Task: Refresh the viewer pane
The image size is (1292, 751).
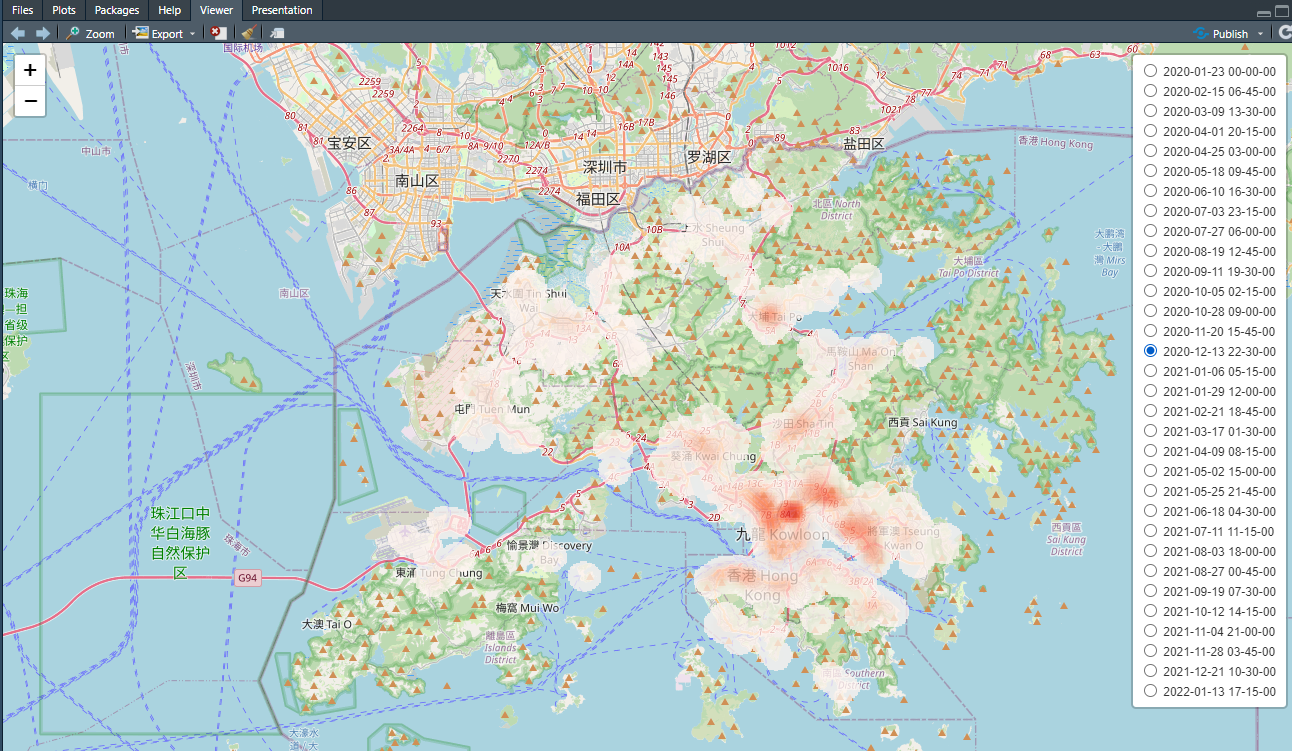Action: click(1284, 33)
